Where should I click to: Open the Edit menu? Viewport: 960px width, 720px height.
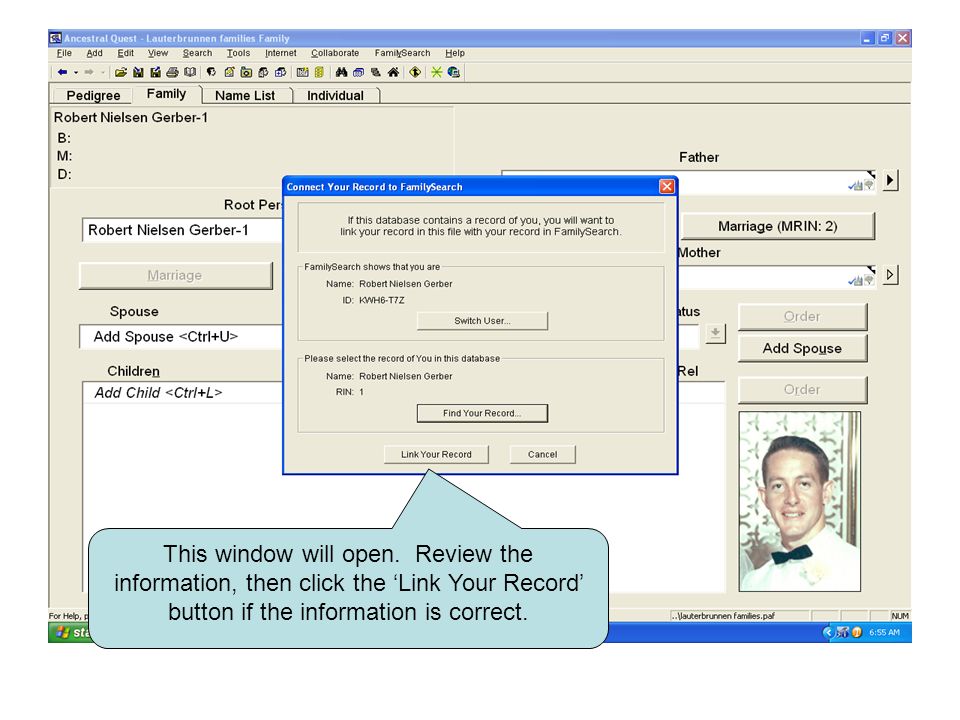(x=126, y=53)
